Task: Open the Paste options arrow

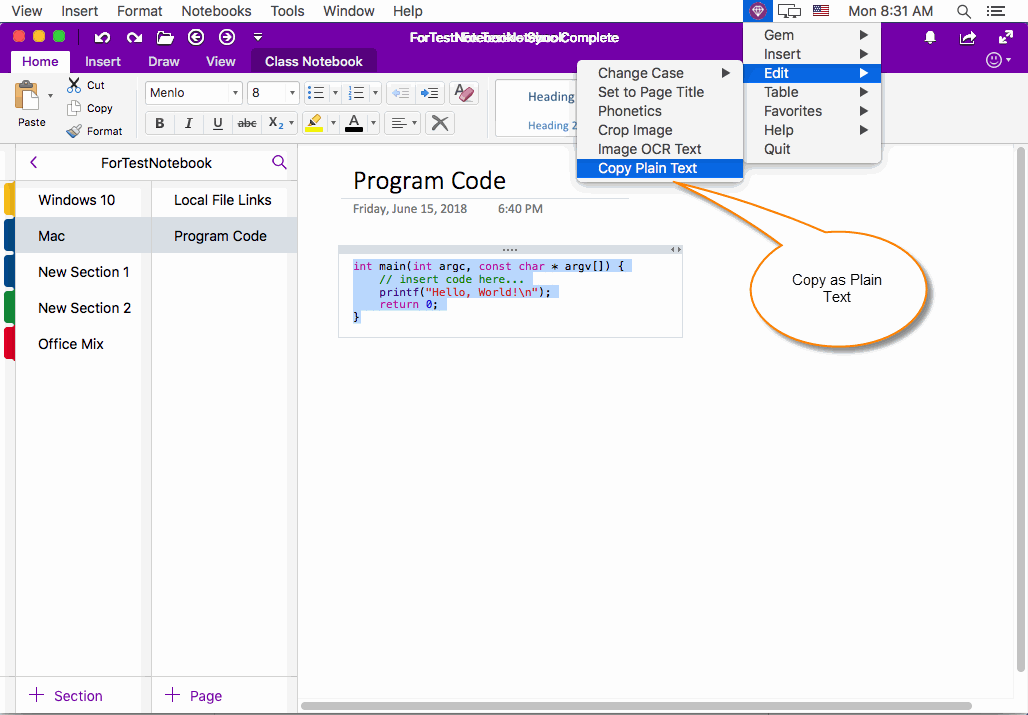Action: [50, 96]
